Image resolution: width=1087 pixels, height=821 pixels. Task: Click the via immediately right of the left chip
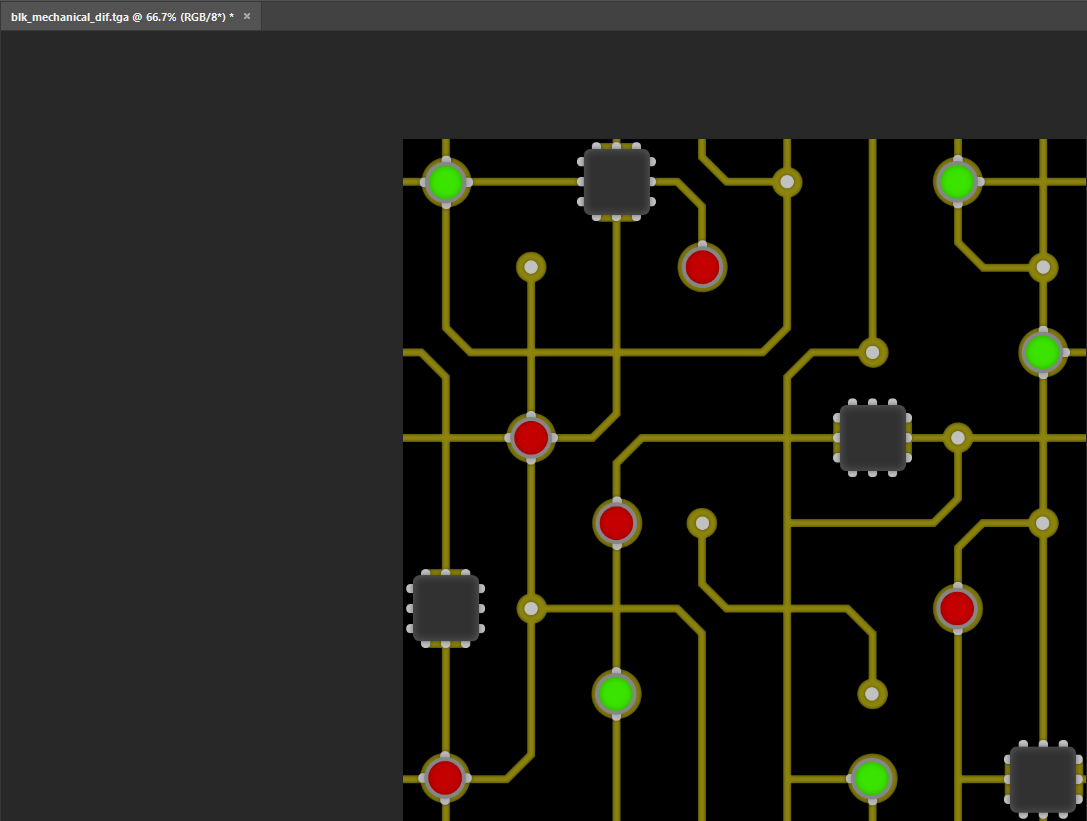530,608
